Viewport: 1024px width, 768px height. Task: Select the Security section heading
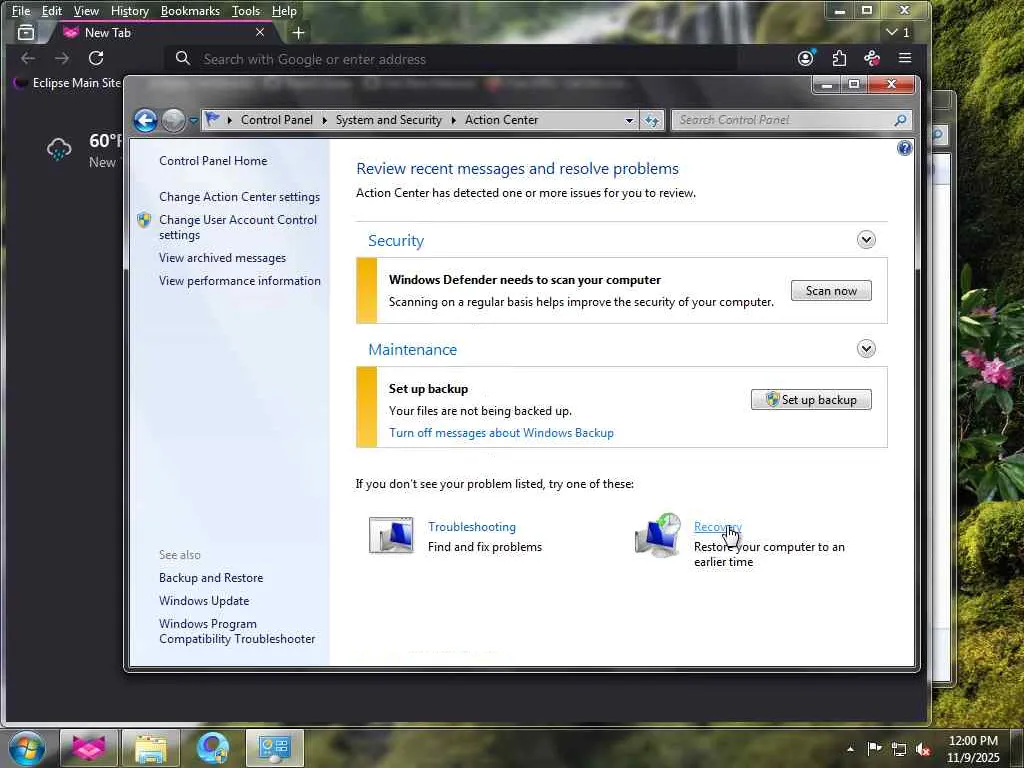click(x=396, y=240)
